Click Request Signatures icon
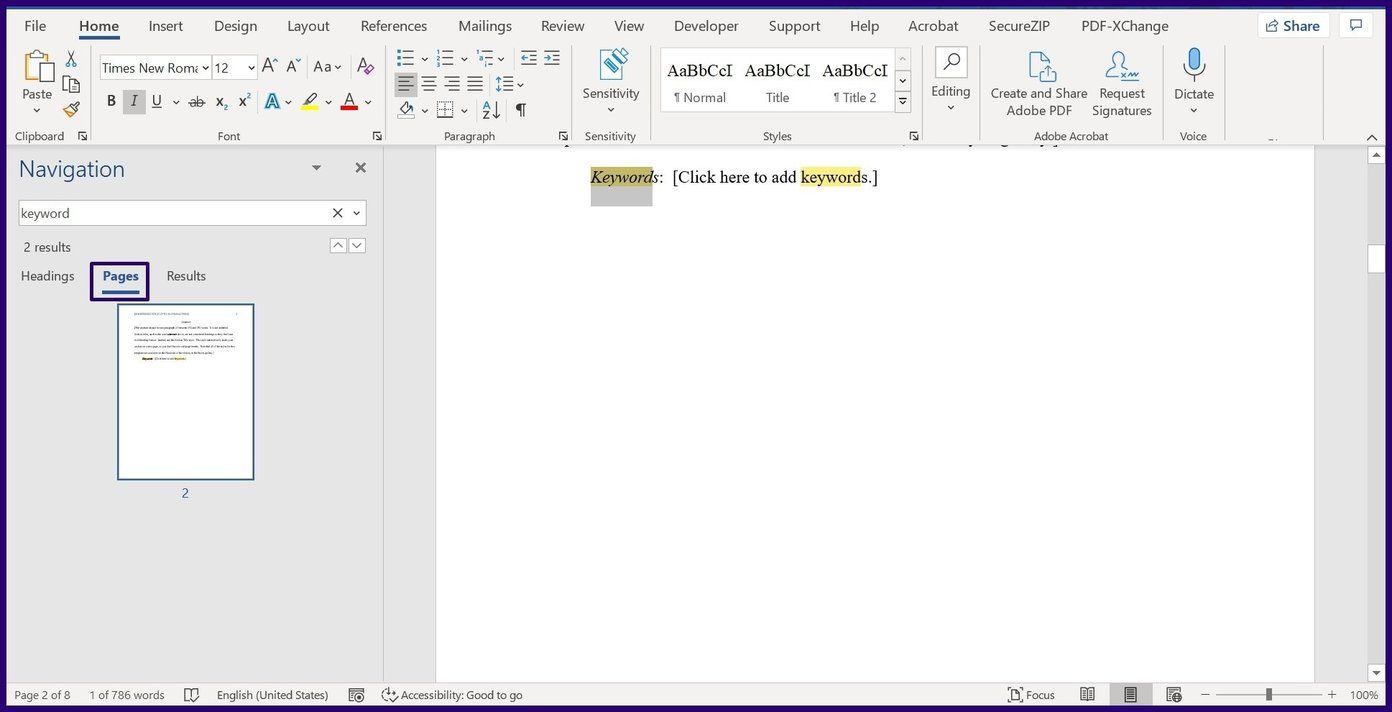 tap(1122, 84)
